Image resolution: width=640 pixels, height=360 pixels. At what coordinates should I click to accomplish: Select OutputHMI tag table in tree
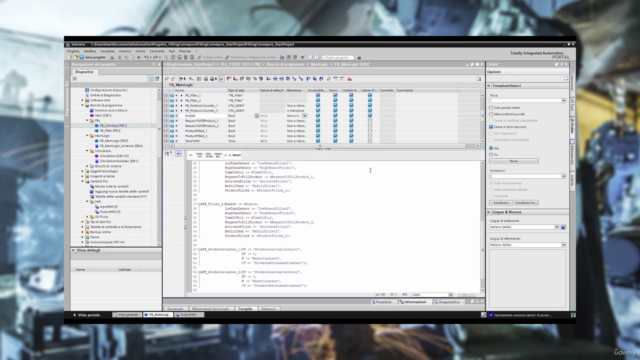[110, 212]
